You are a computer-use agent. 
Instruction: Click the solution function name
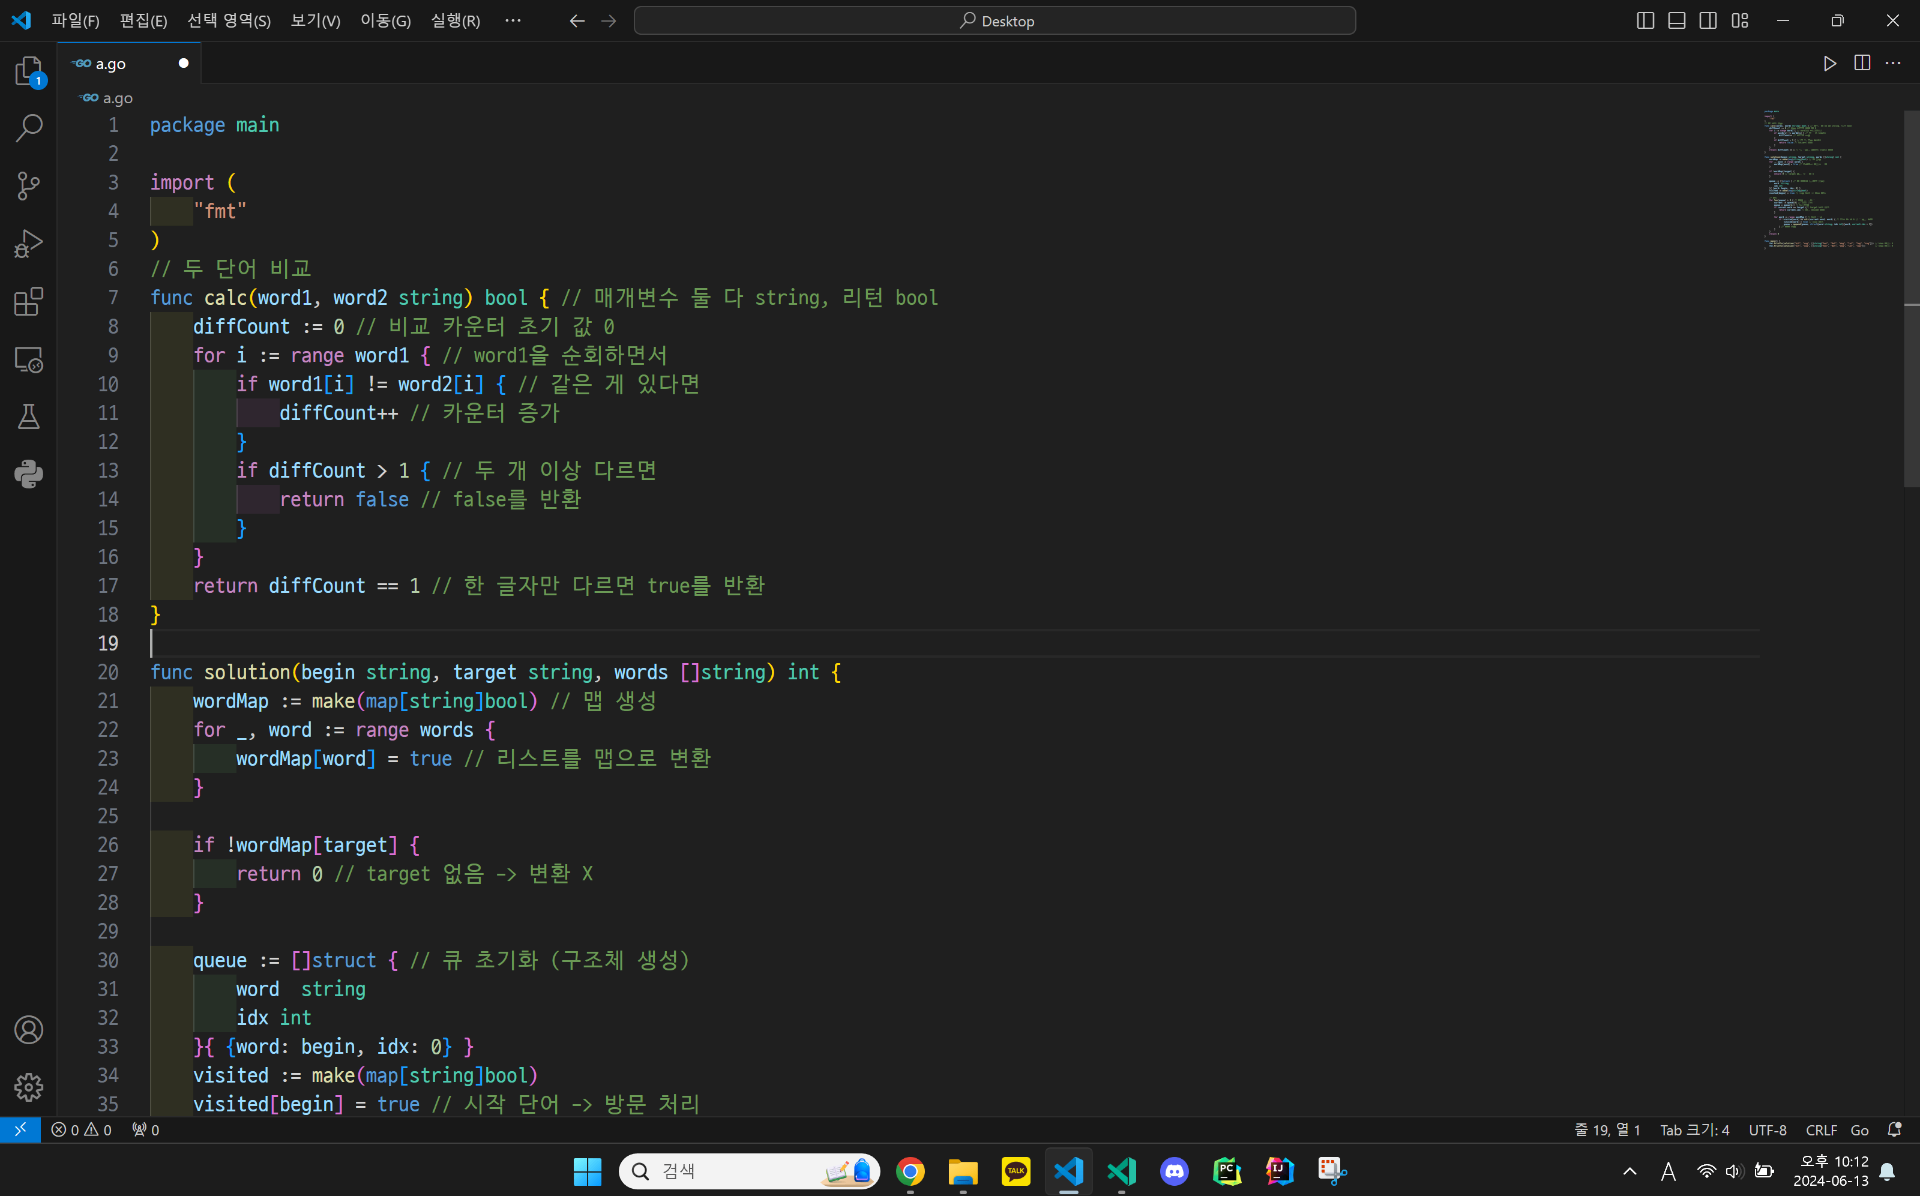tap(247, 672)
